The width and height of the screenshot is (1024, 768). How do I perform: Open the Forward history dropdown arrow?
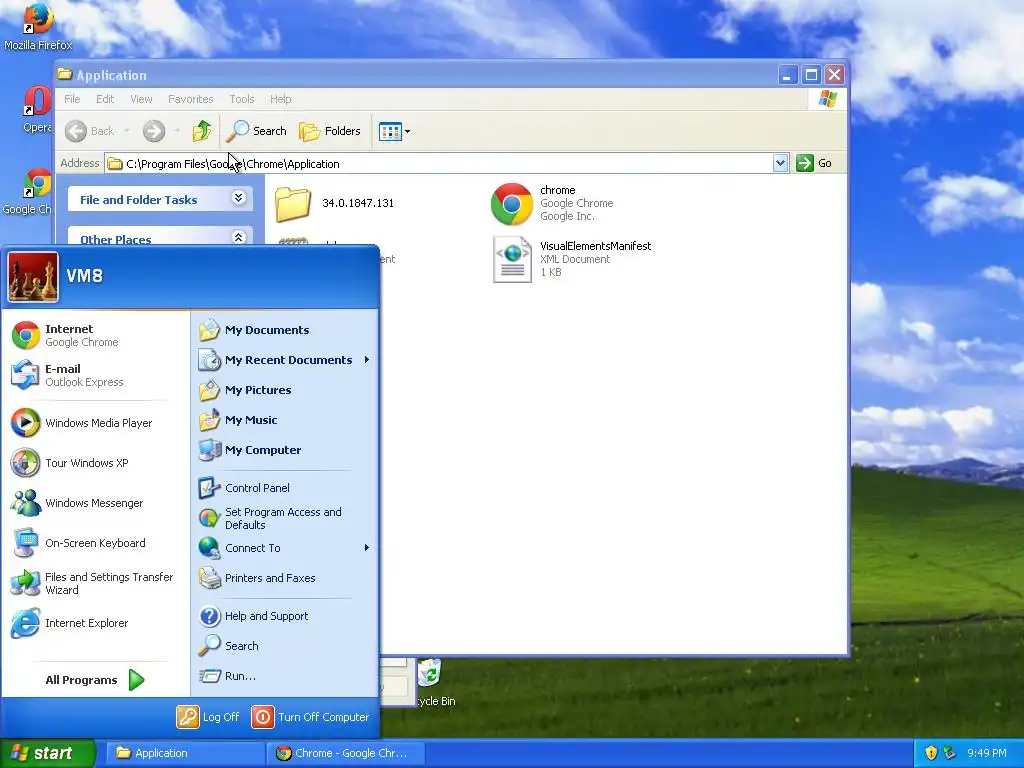click(x=176, y=131)
